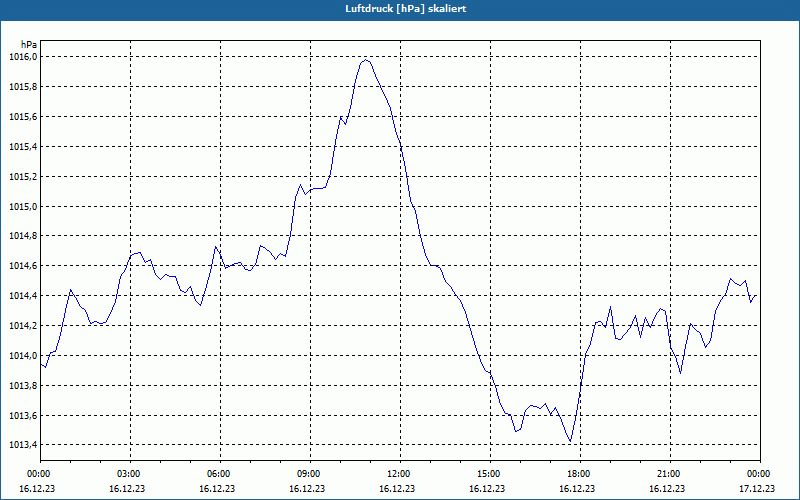Screen dimensions: 800x500
Task: Click the 06:00 time axis label
Action: [220, 474]
